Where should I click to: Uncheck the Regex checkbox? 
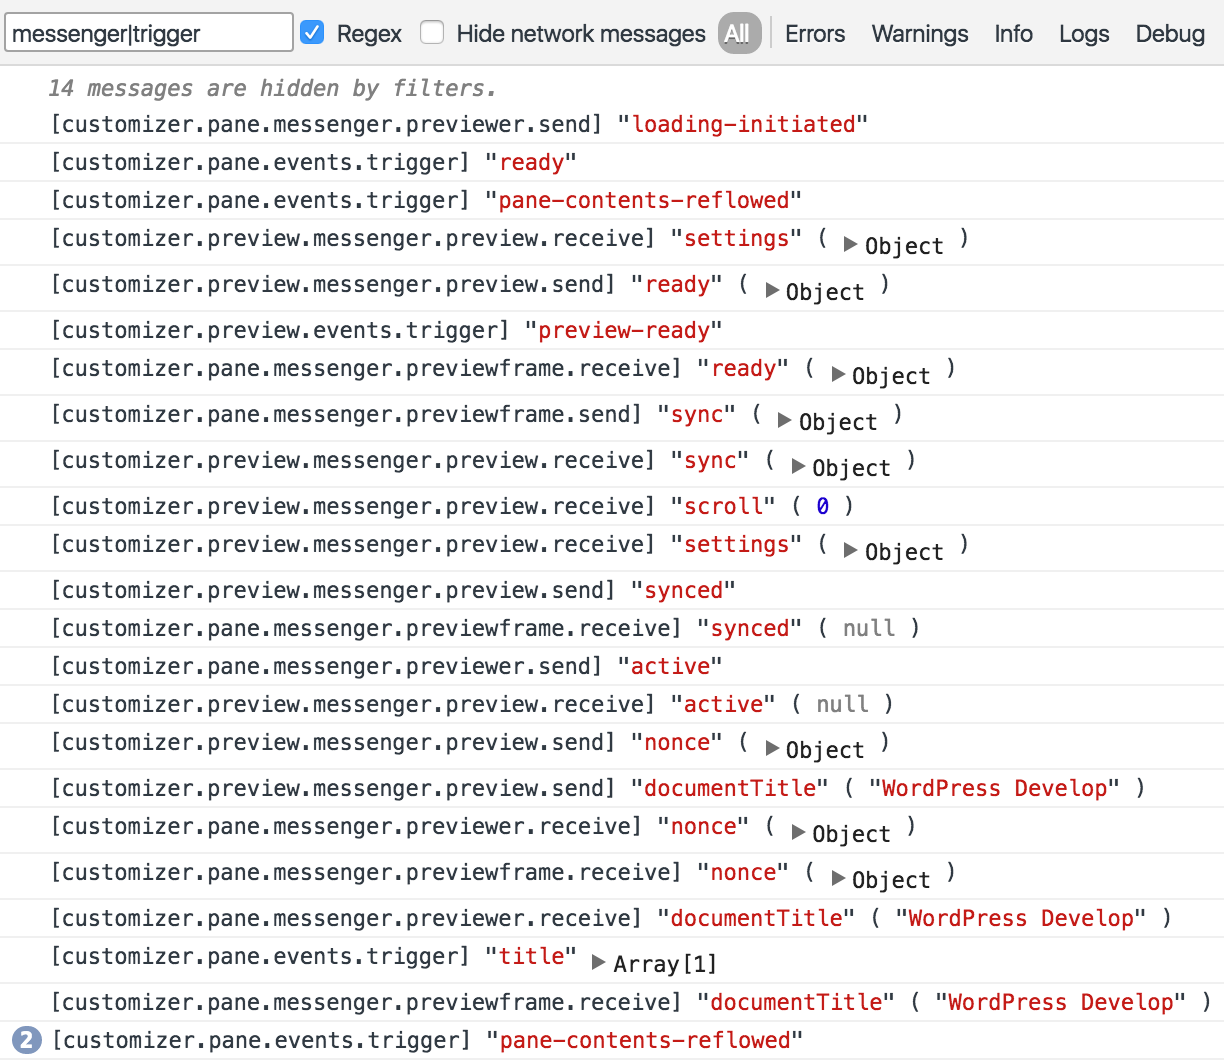click(312, 33)
